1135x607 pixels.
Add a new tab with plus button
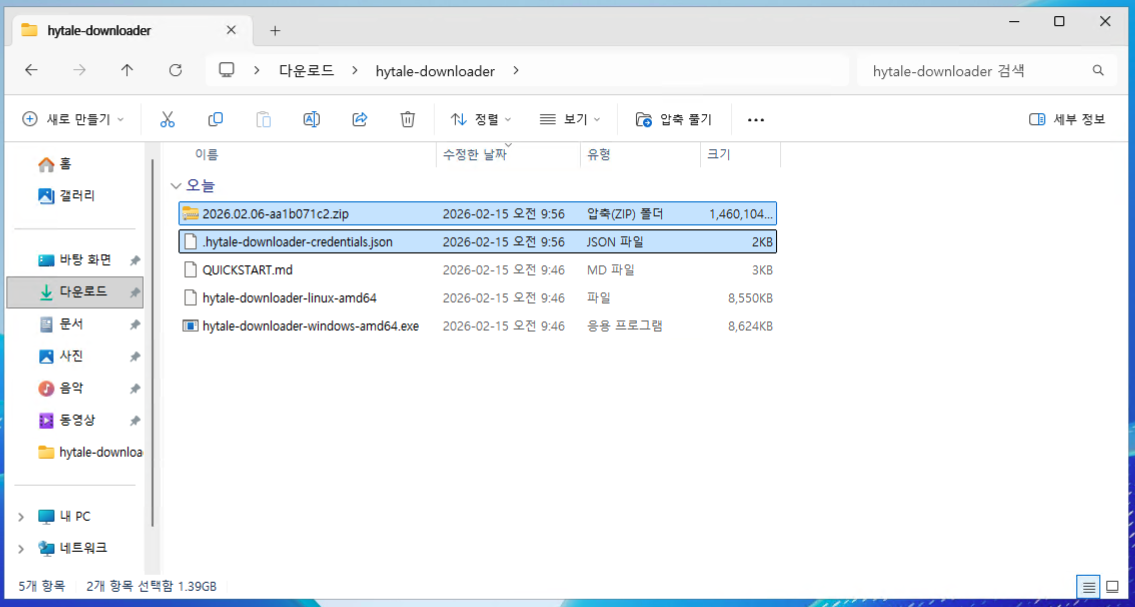(274, 30)
